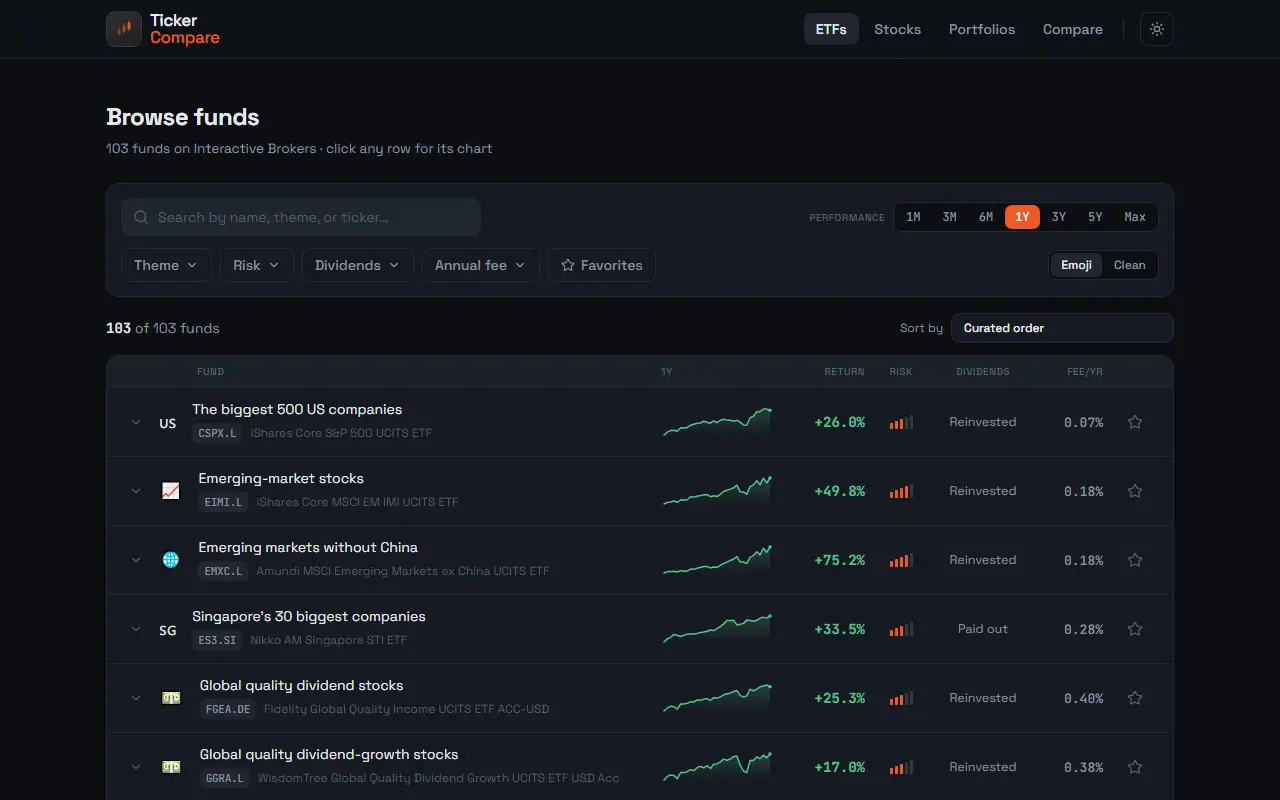Image resolution: width=1280 pixels, height=800 pixels.
Task: Open Global quality dividend stocks fund
Action: click(x=301, y=685)
